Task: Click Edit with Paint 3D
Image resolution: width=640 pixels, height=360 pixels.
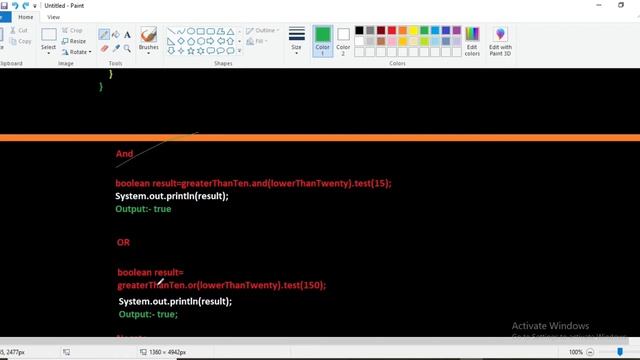Action: coord(500,41)
